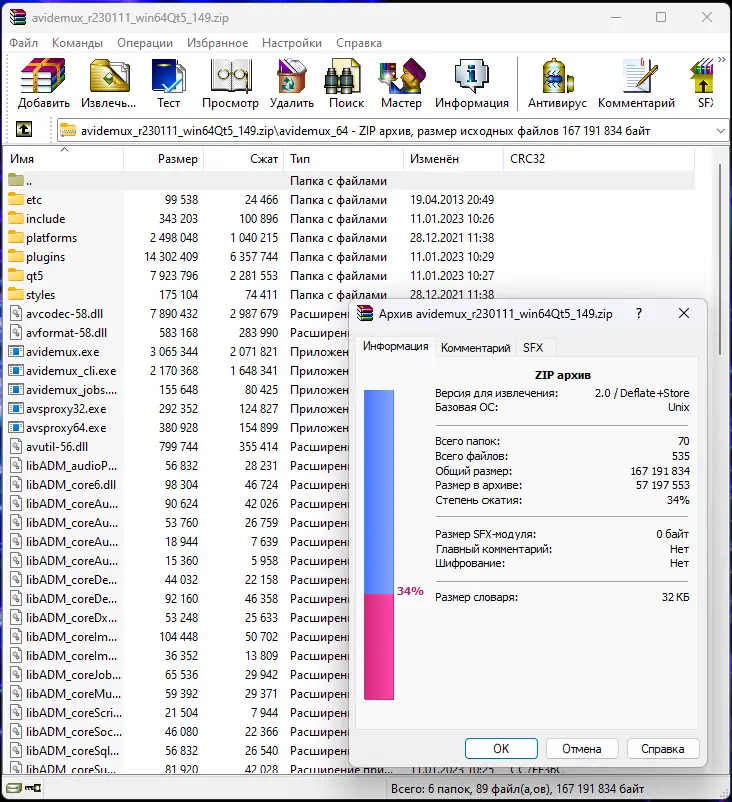Select the qt5 folder icon

[16, 275]
